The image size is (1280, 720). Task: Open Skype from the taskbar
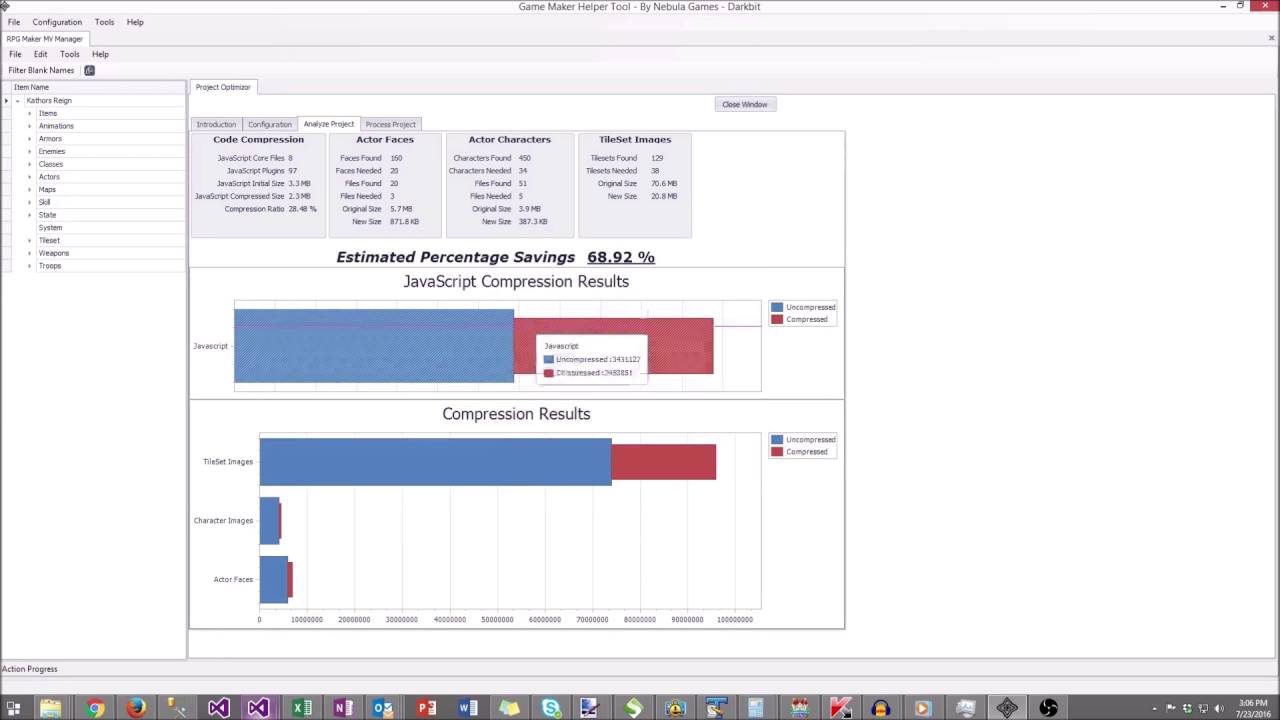551,708
